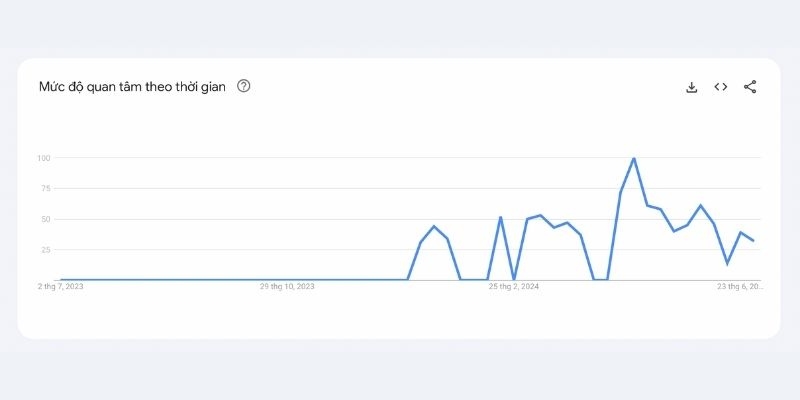Click the help question mark icon
800x400 pixels.
tap(244, 86)
